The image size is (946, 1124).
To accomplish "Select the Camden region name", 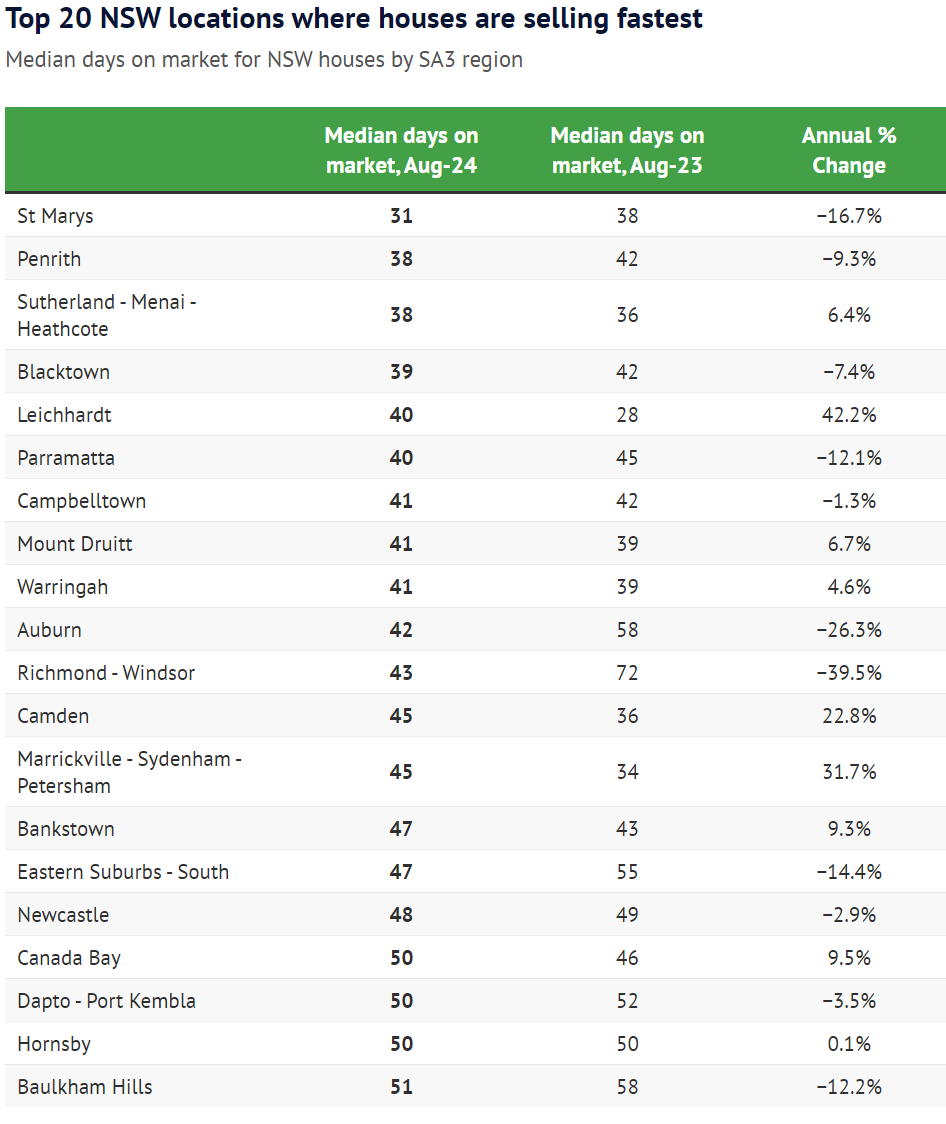I will (53, 715).
